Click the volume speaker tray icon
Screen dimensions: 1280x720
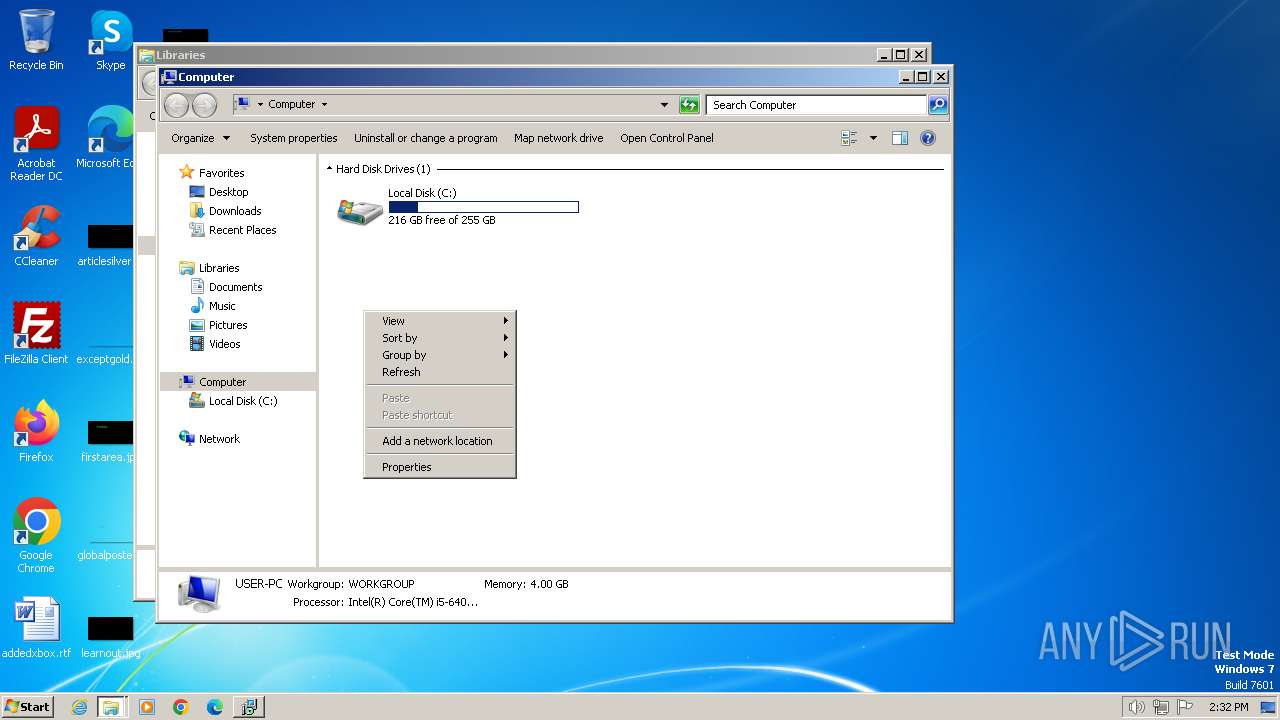pyautogui.click(x=1137, y=707)
